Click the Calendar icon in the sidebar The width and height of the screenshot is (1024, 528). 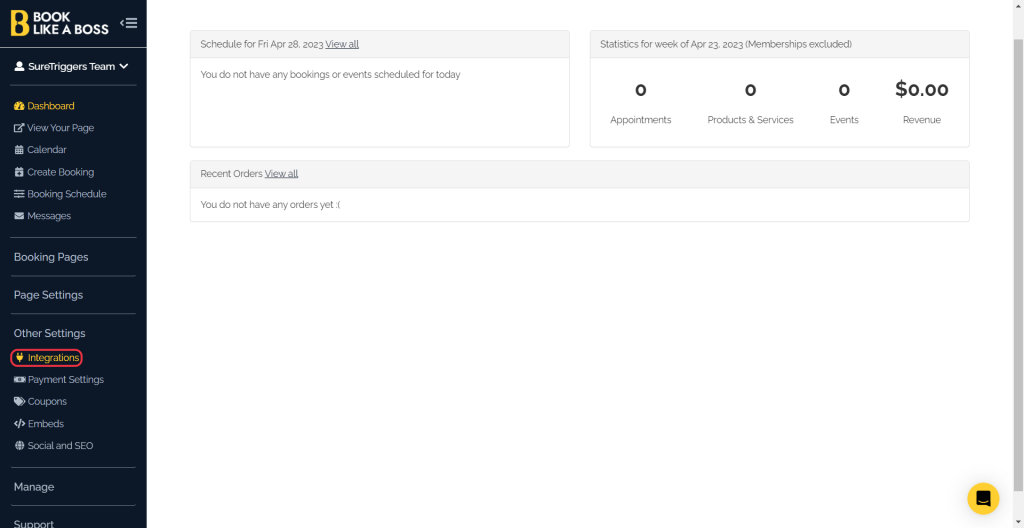(19, 150)
